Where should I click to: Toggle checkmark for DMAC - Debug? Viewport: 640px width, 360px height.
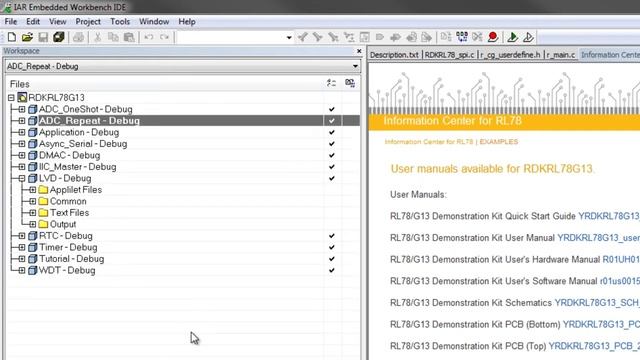point(332,156)
